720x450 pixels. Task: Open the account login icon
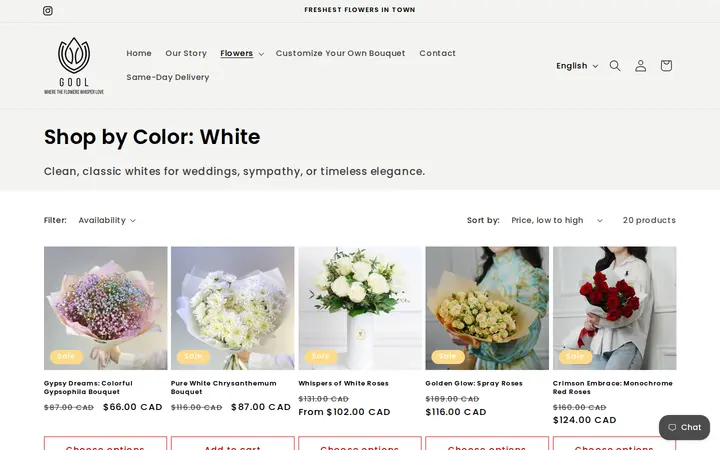[641, 66]
